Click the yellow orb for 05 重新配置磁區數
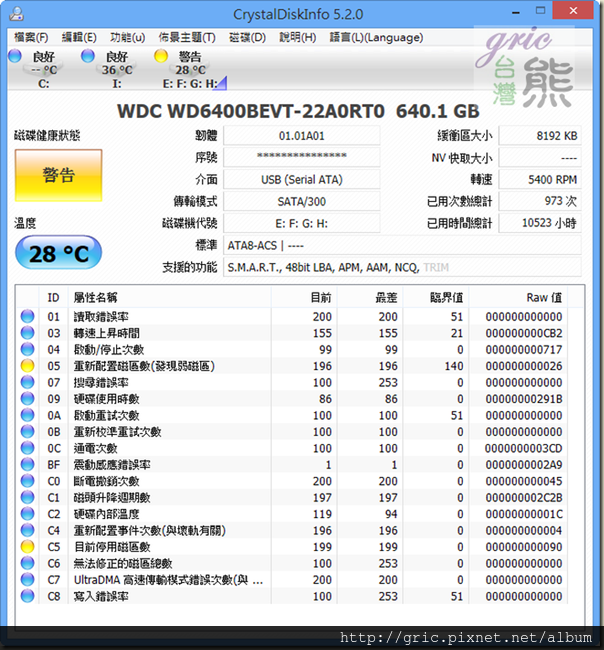Viewport: 604px width, 650px height. [27, 366]
